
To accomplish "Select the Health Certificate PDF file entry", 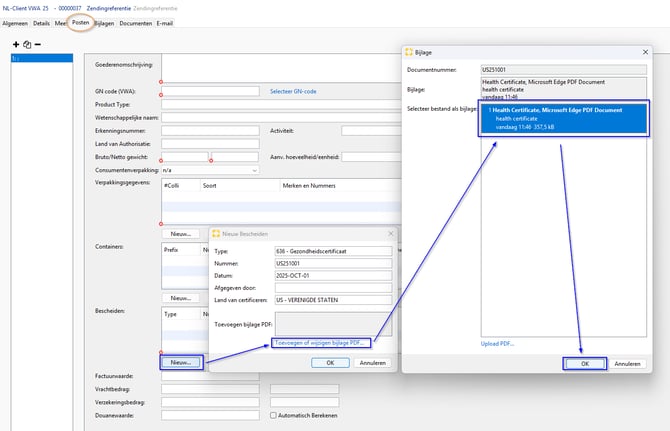I will [x=563, y=118].
